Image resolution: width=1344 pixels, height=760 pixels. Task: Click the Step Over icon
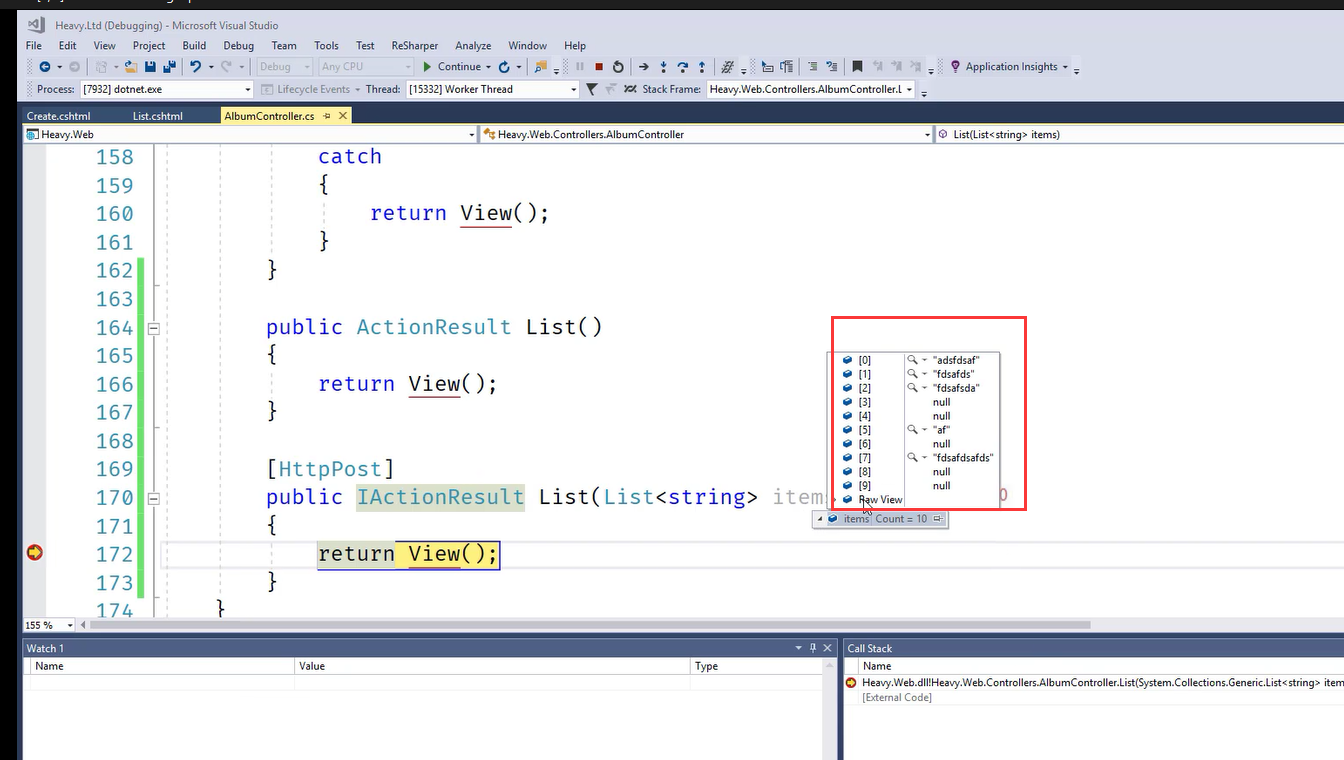pos(683,67)
